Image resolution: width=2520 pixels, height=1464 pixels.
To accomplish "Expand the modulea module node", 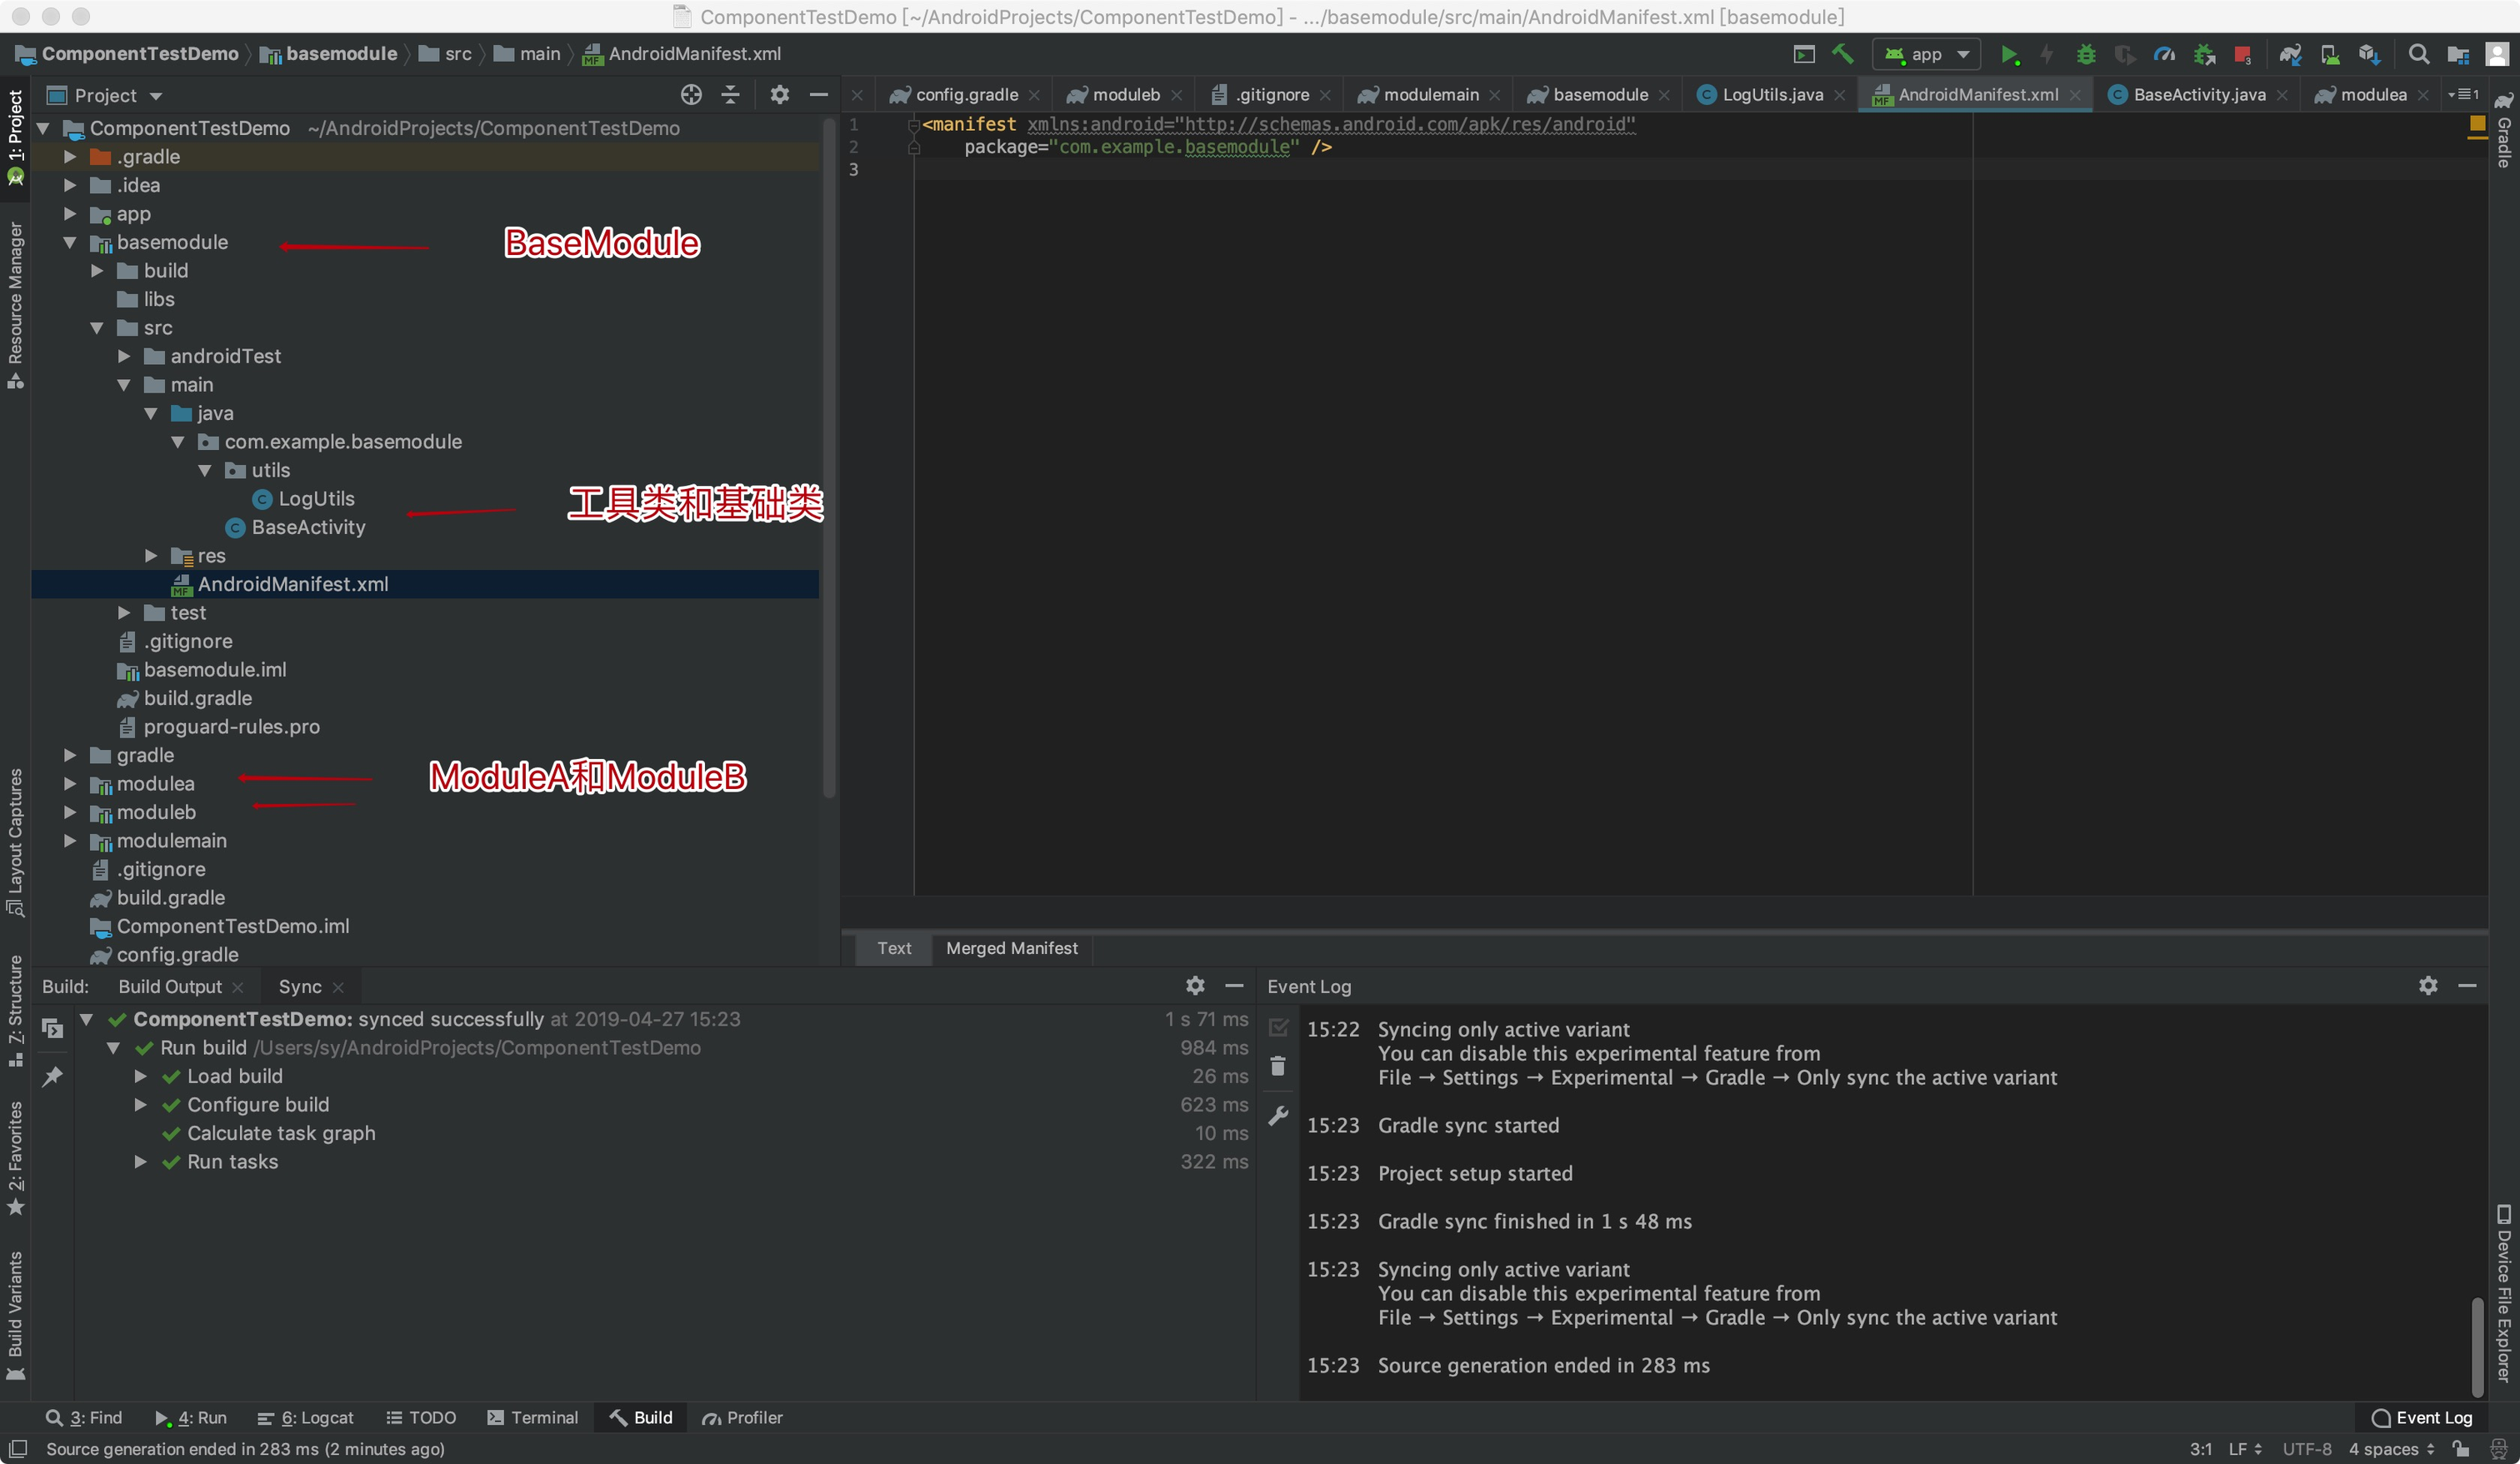I will click(70, 784).
